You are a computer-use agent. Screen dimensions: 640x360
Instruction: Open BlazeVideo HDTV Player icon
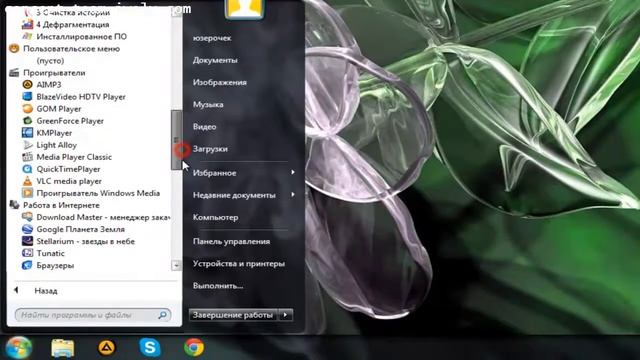pos(27,97)
